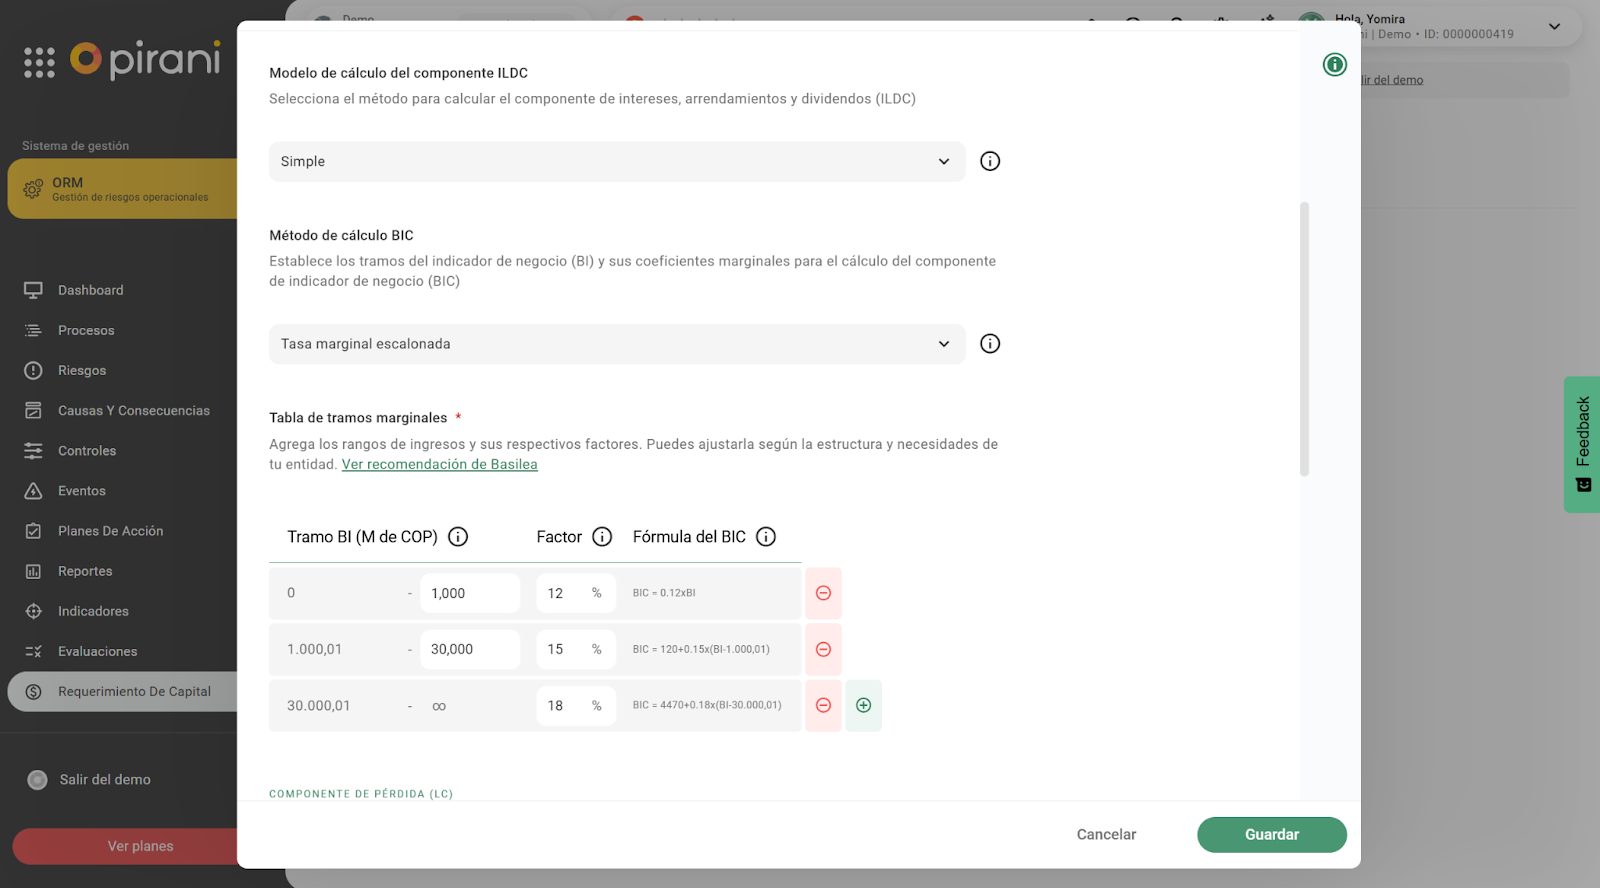Click info icon next to Factor header
Screen dimensions: 1600x888
602,537
